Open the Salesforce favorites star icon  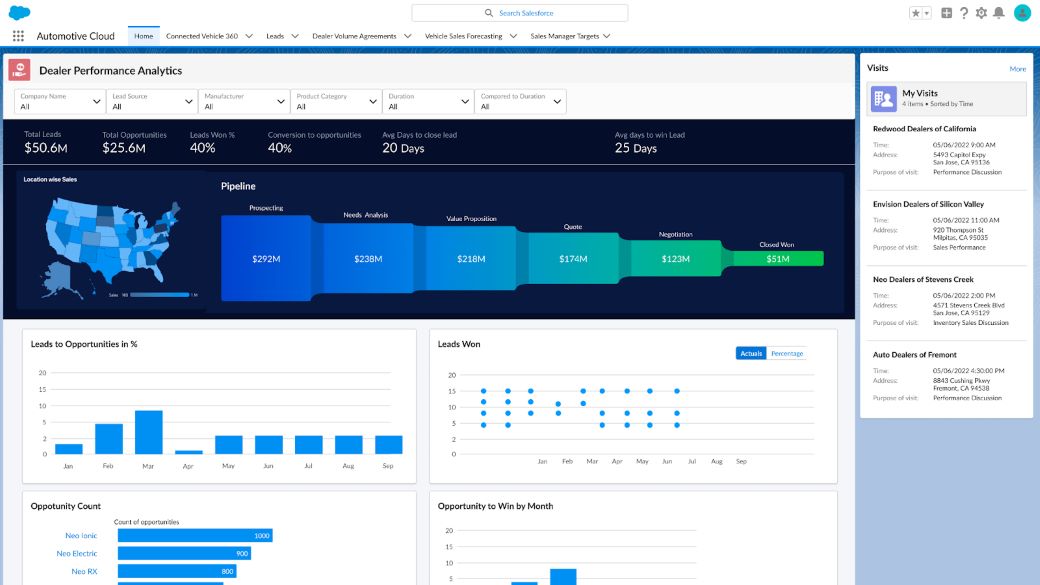[914, 12]
